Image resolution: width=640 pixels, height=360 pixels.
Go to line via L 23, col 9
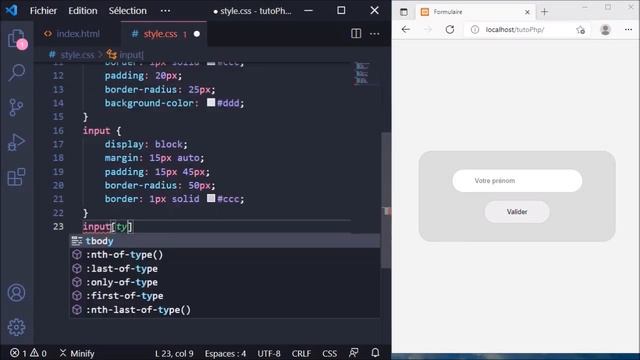coord(174,353)
